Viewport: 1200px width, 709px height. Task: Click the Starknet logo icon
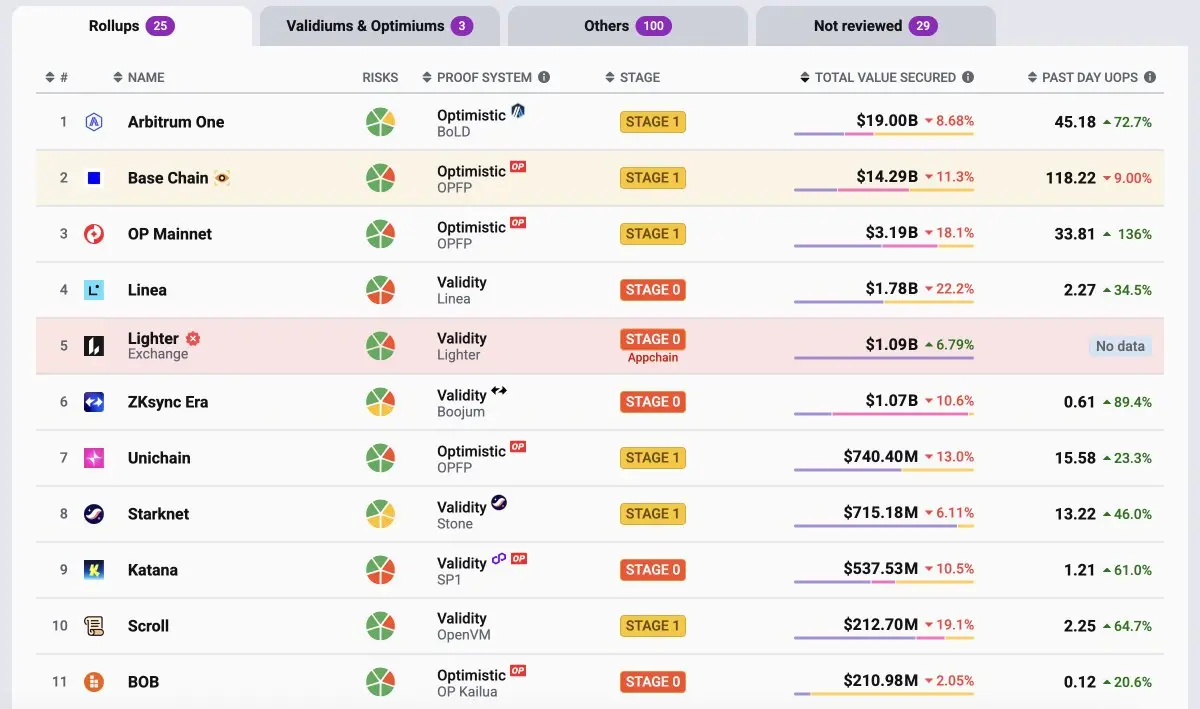point(94,514)
